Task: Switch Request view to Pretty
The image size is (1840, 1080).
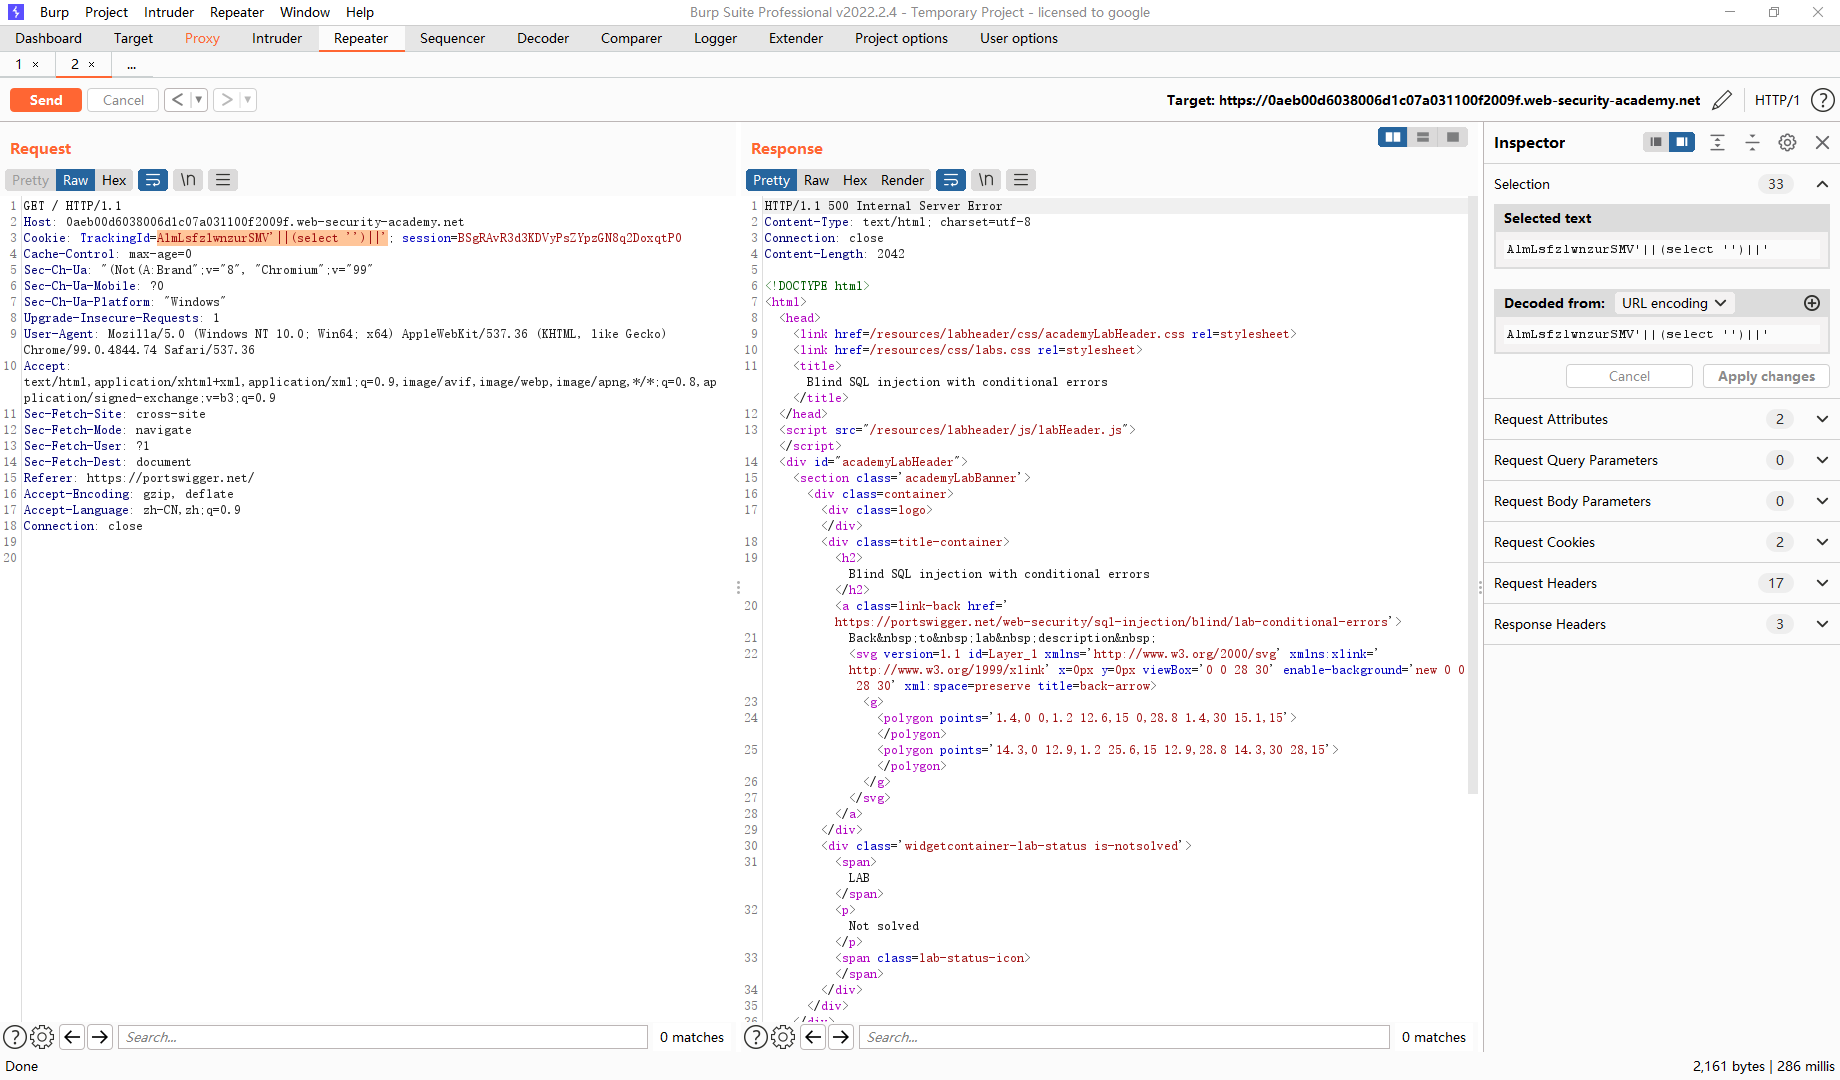Action: pos(30,180)
